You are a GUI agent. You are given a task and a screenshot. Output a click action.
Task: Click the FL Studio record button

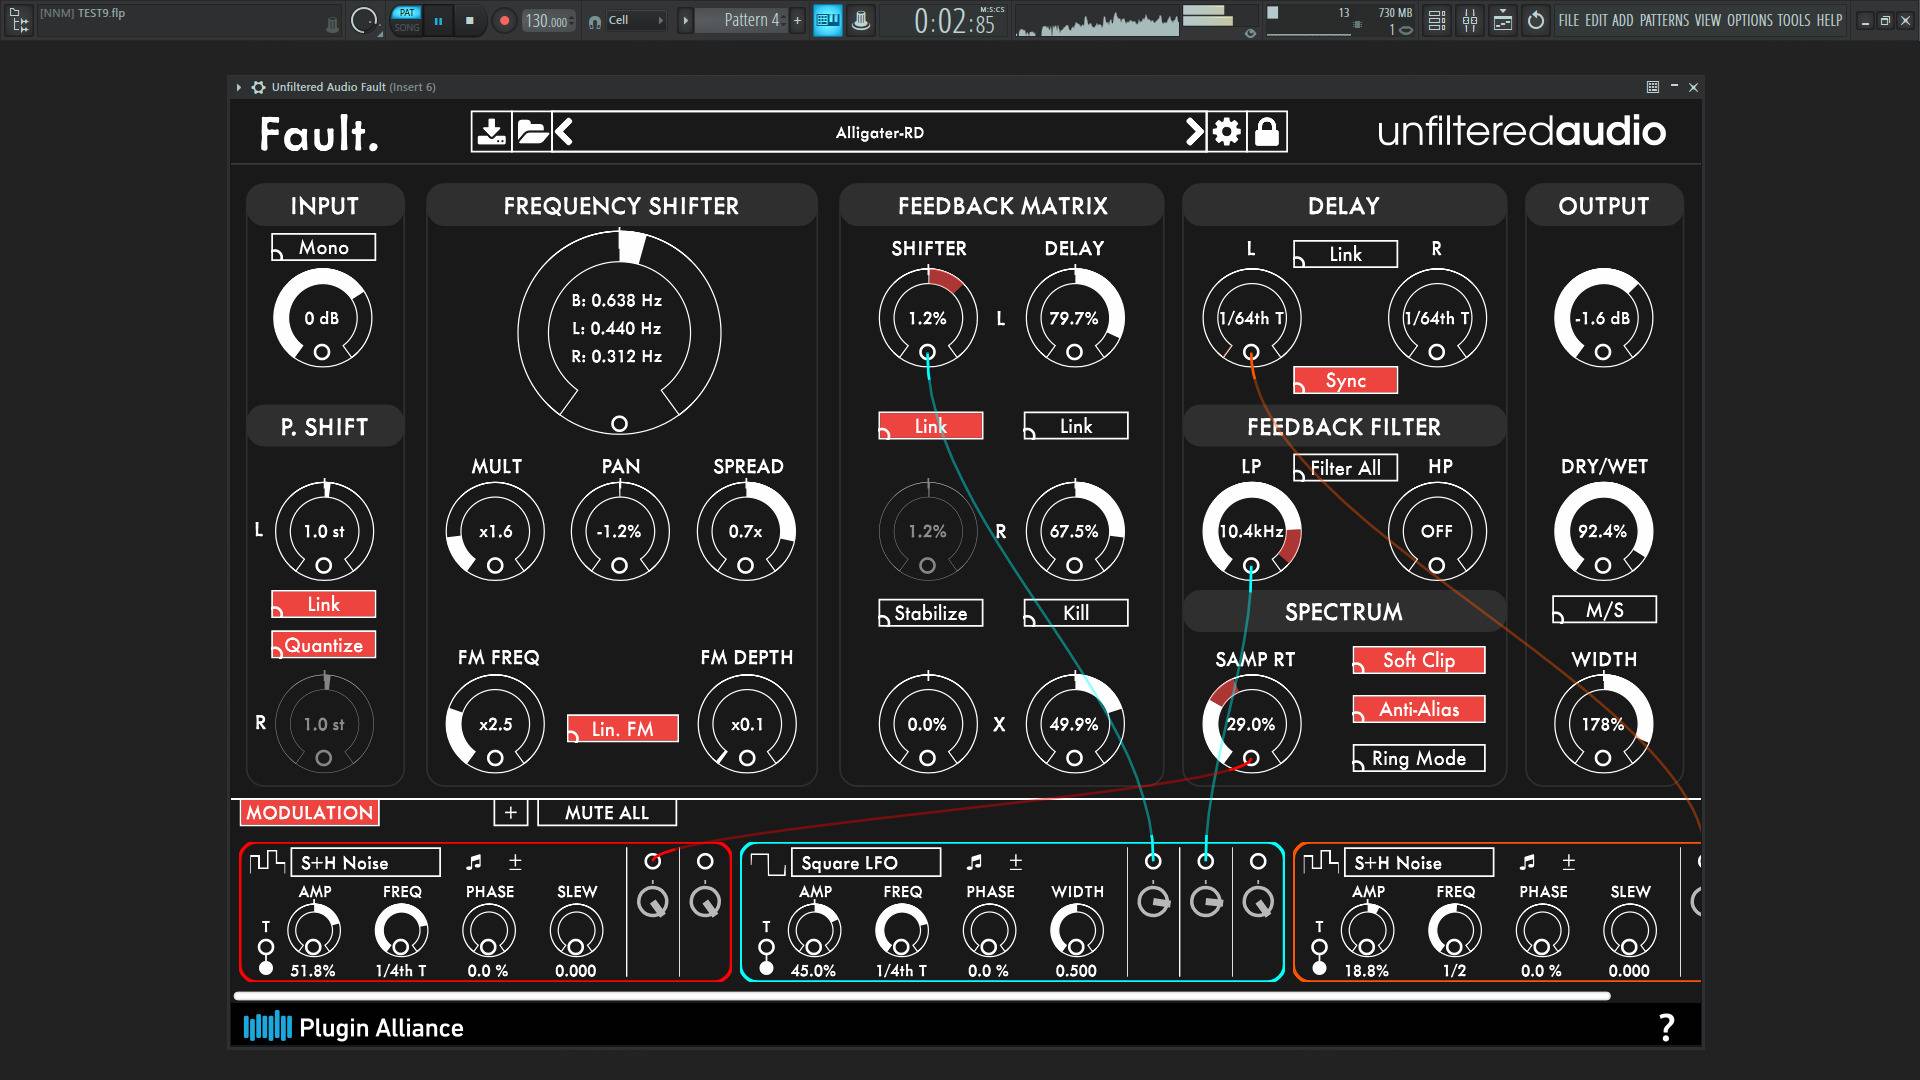click(504, 20)
